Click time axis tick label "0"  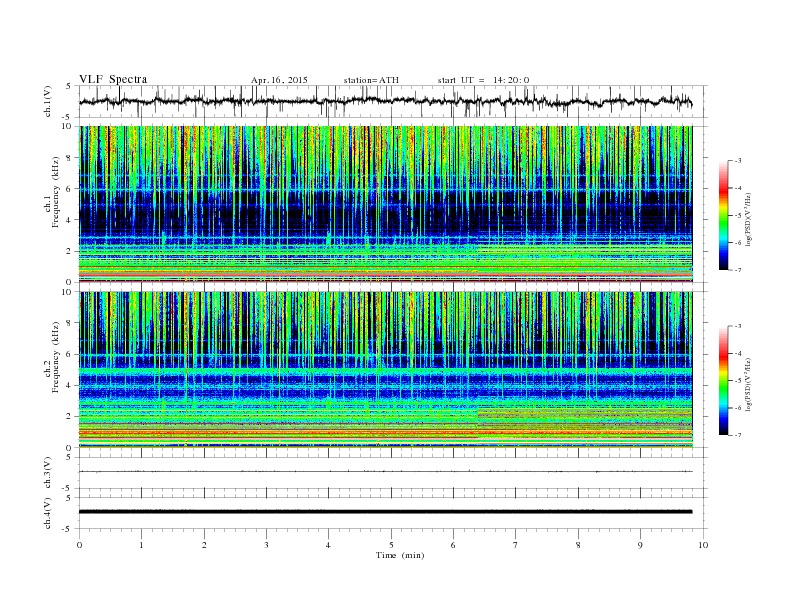[x=79, y=545]
